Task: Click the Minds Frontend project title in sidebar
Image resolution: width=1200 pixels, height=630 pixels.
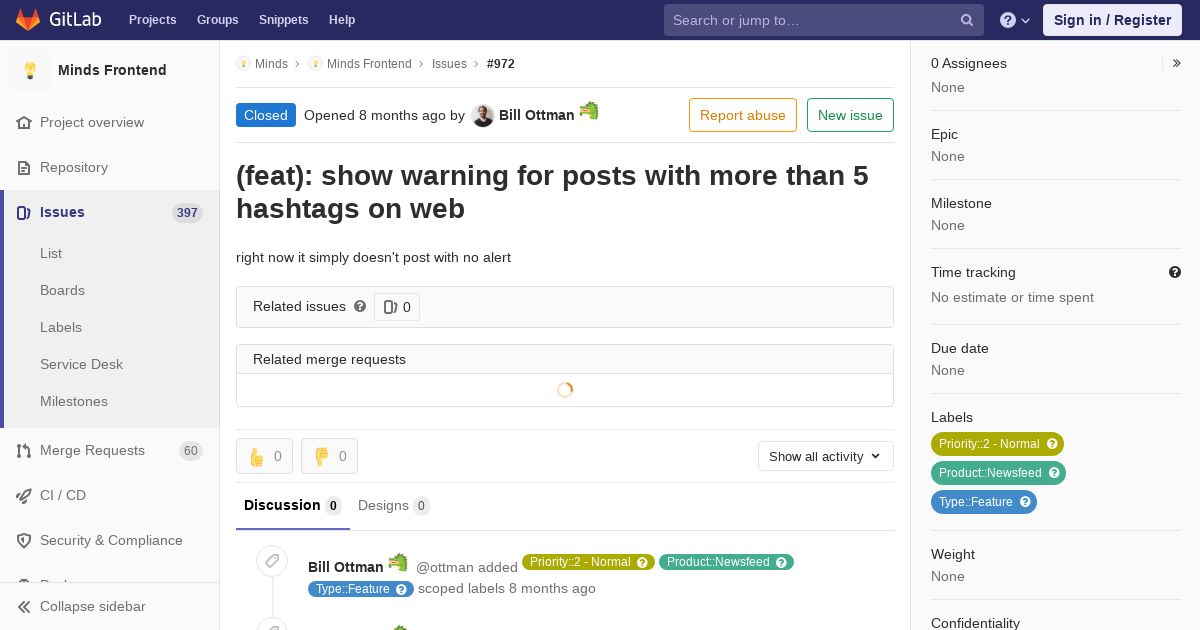Action: pyautogui.click(x=112, y=70)
